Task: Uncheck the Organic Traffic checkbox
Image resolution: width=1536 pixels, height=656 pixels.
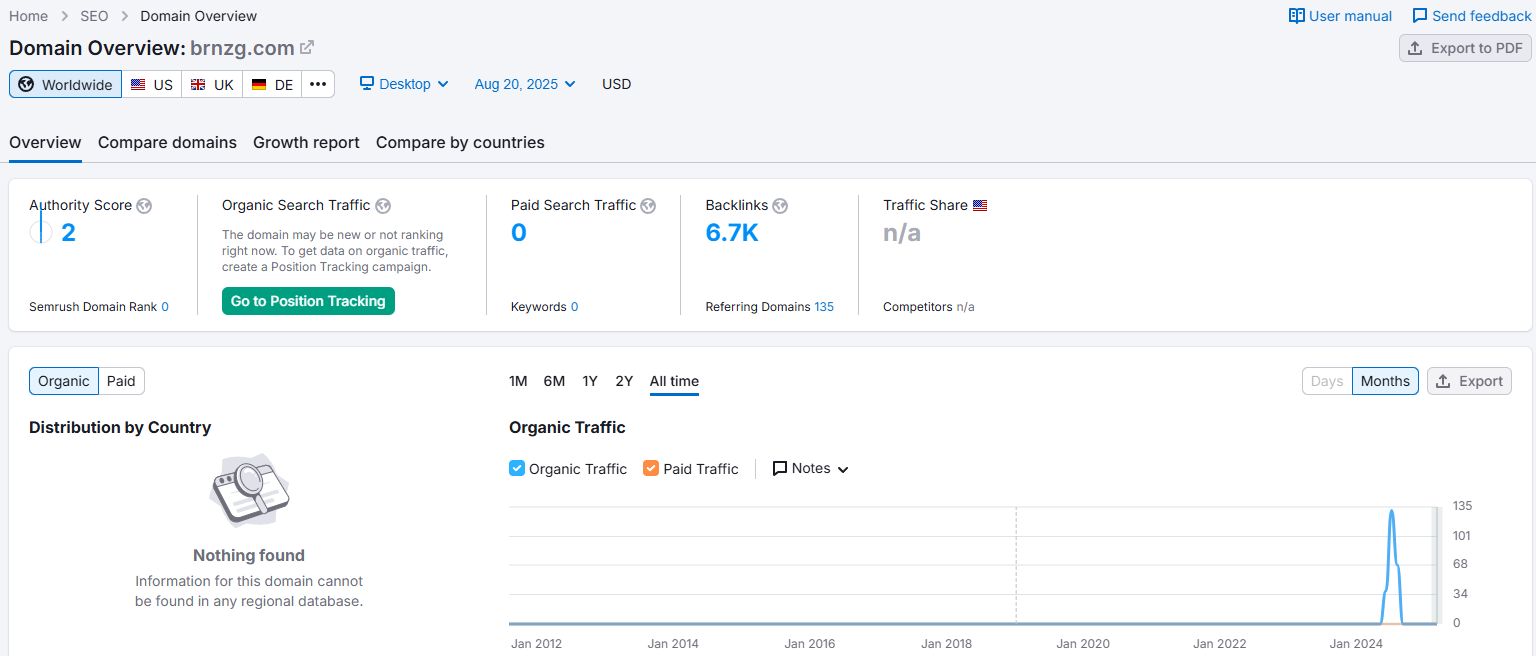Action: (517, 468)
